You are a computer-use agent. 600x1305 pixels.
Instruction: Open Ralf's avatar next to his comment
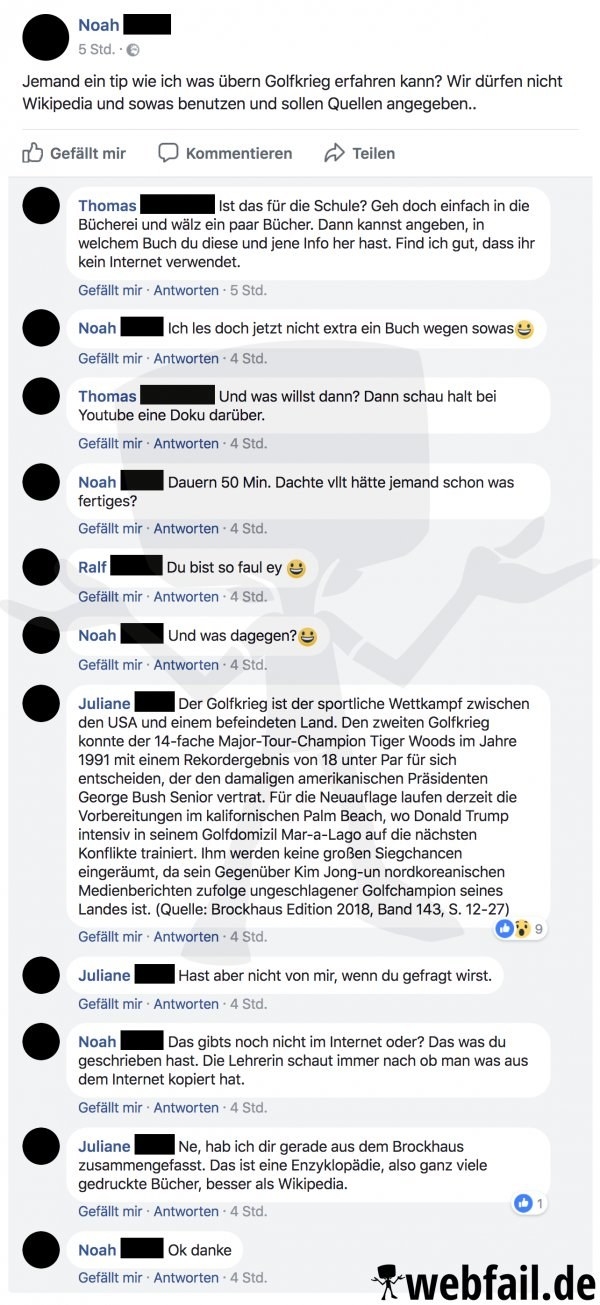click(x=41, y=567)
